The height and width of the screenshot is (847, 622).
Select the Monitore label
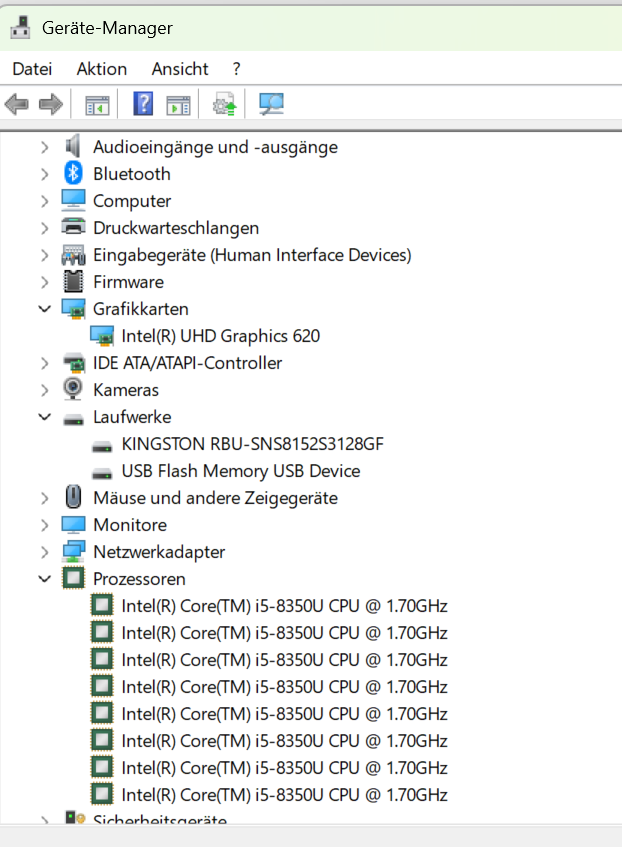pyautogui.click(x=130, y=525)
